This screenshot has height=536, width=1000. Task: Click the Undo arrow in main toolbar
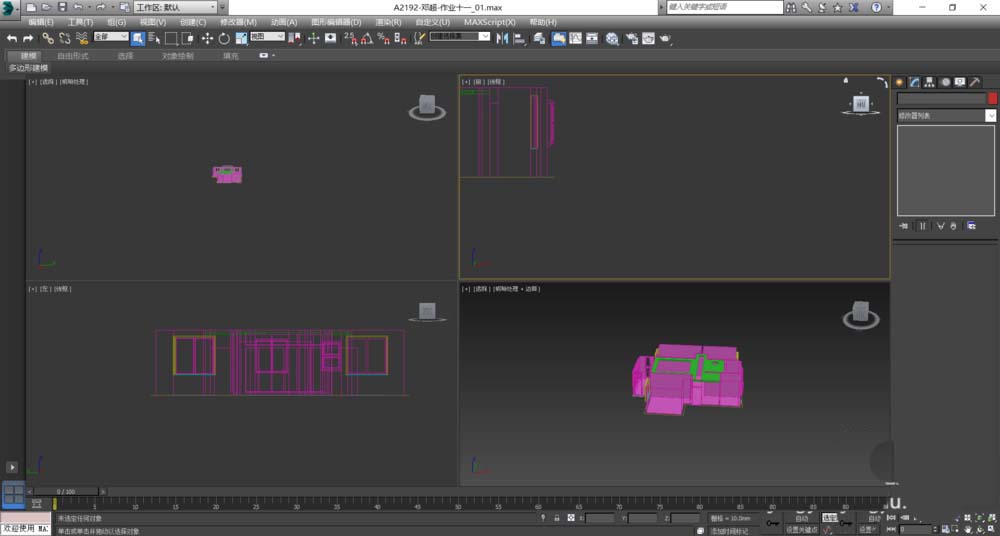pyautogui.click(x=12, y=38)
